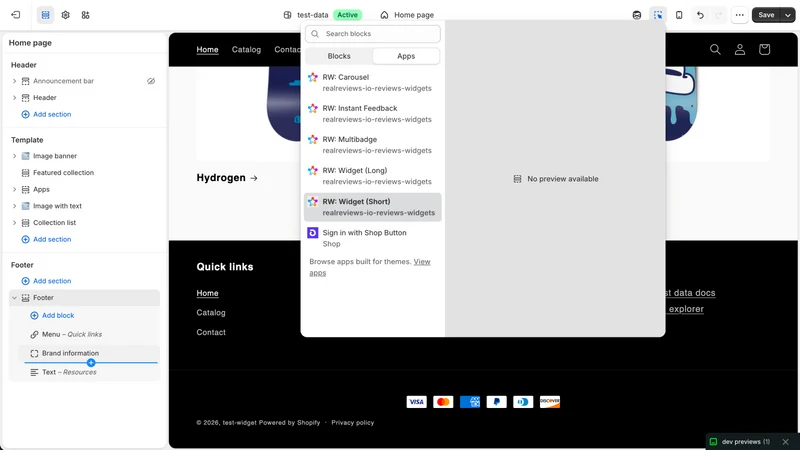The image size is (800, 450).
Task: Switch to the Apps tab
Action: click(406, 56)
